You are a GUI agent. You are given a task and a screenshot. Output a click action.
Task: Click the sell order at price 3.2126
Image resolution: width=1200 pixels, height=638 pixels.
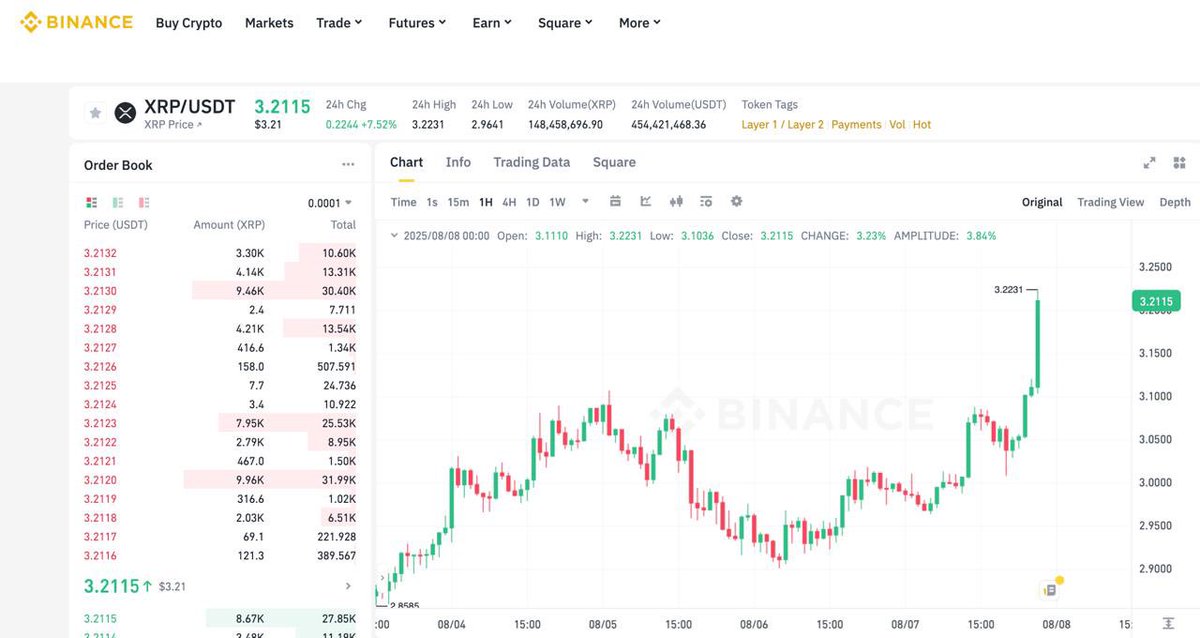click(x=220, y=367)
